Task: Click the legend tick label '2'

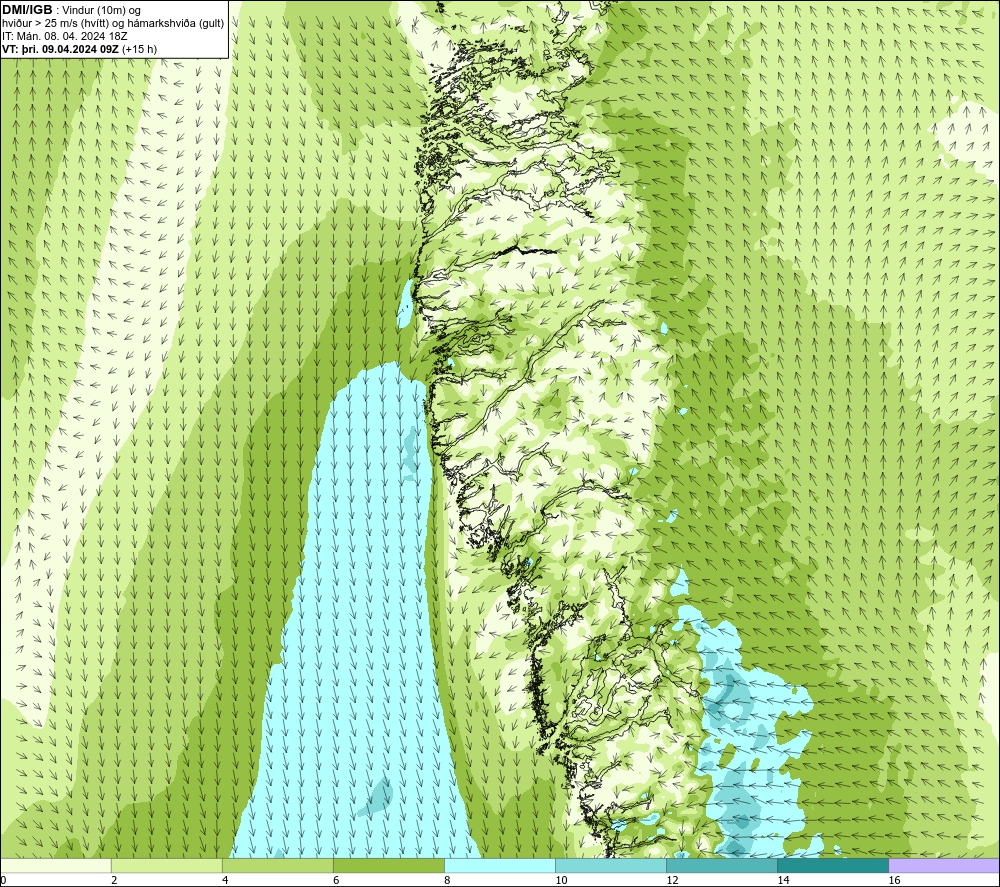Action: (x=114, y=880)
